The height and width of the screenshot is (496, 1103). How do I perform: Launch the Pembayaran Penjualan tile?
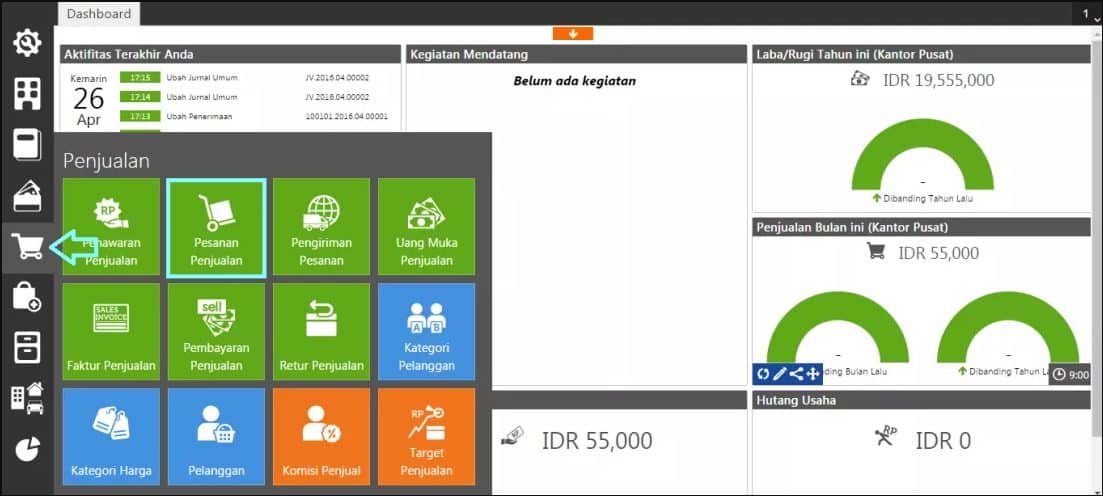[x=216, y=331]
